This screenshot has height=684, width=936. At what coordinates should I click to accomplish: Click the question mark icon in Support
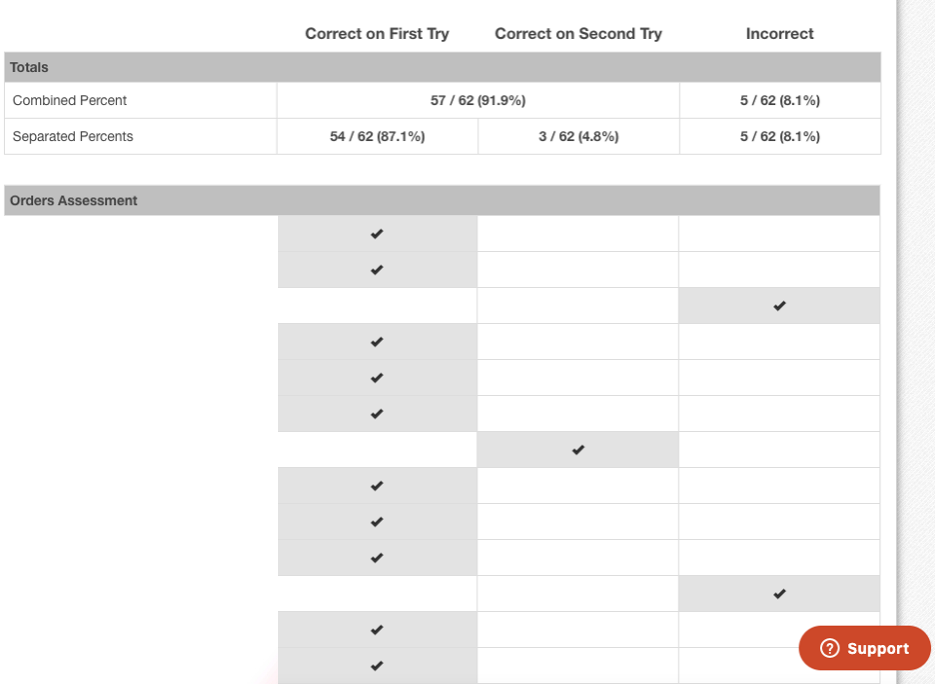click(x=829, y=648)
